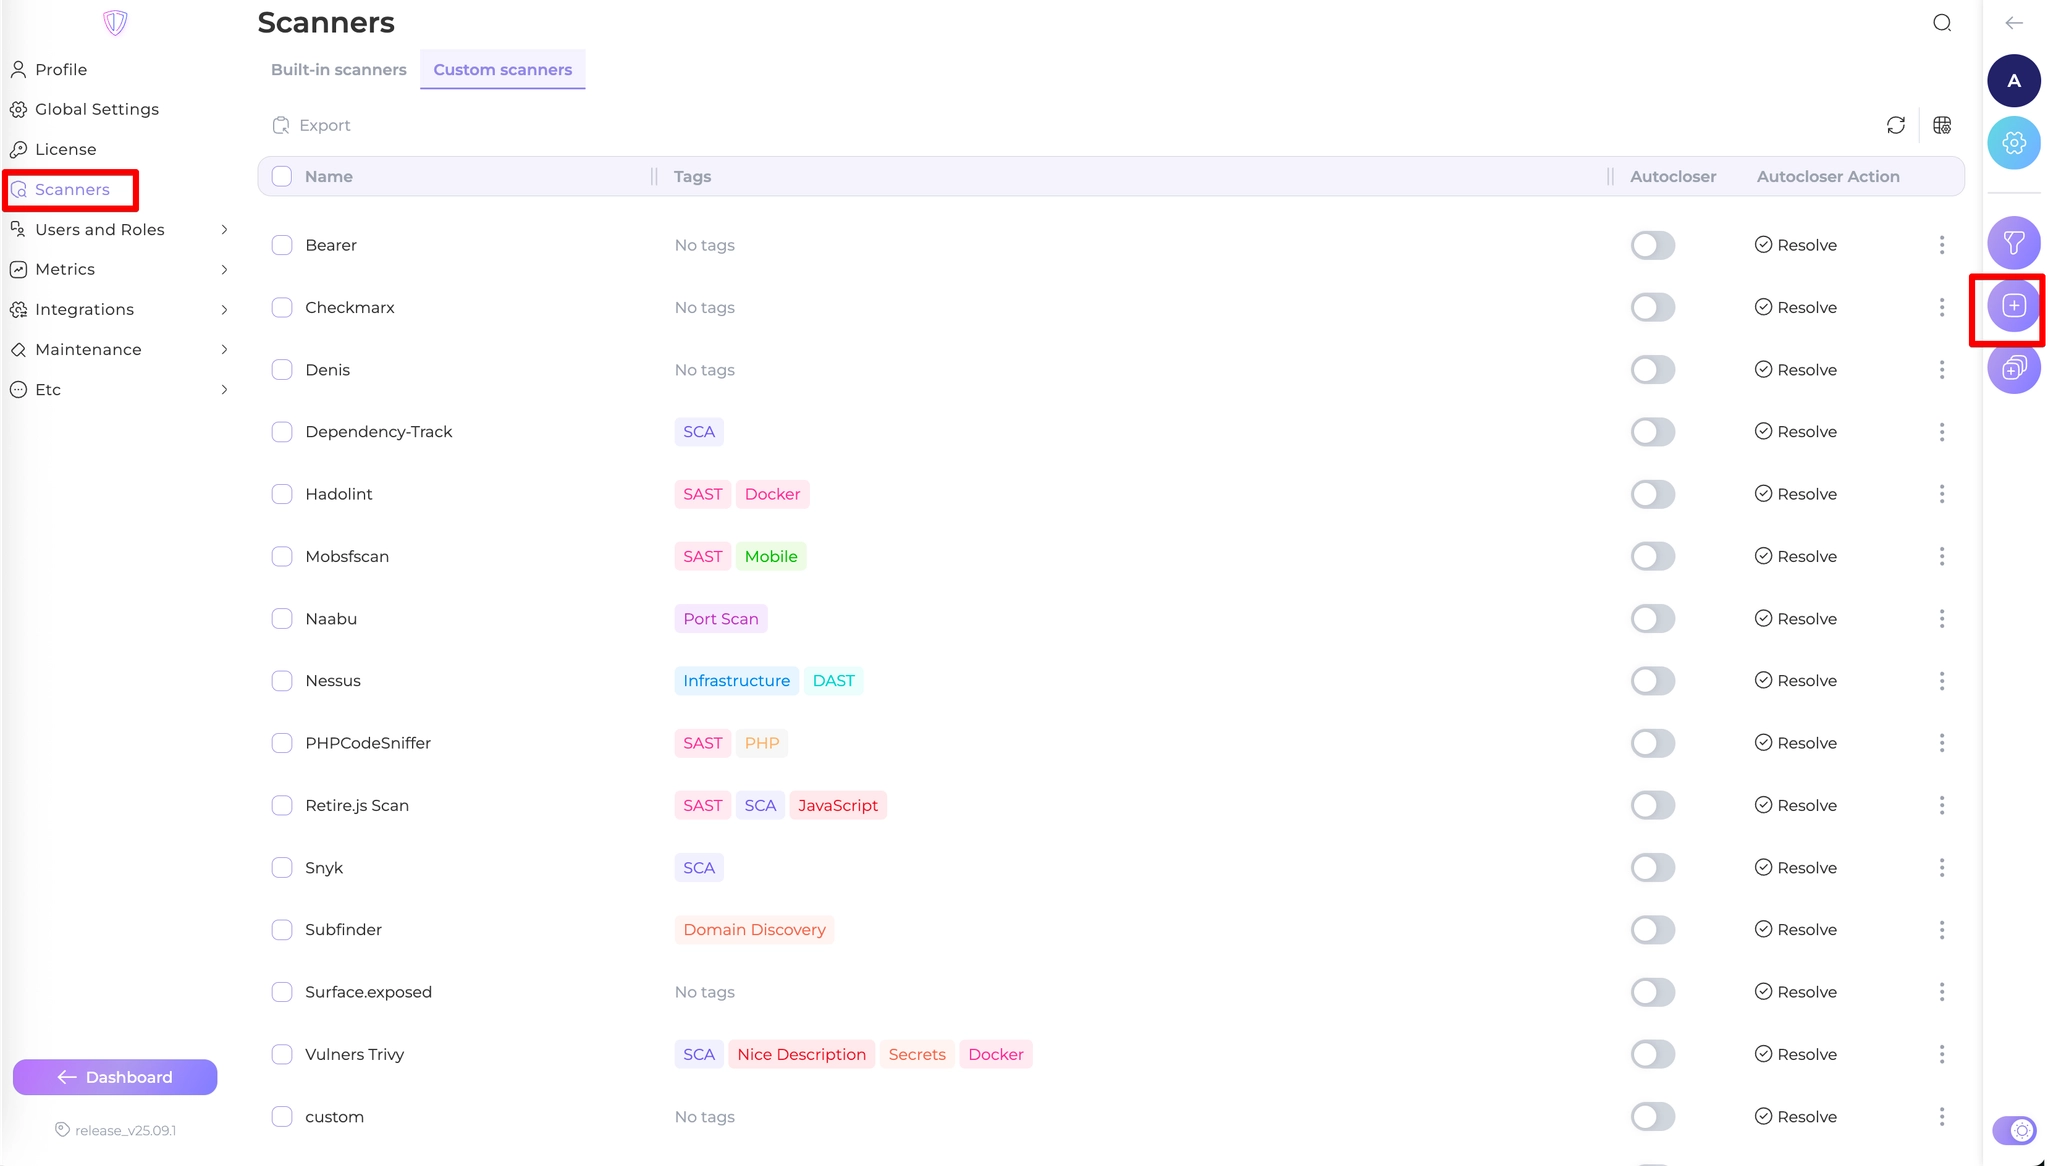Click the add scanner plus icon

pyautogui.click(x=2013, y=306)
